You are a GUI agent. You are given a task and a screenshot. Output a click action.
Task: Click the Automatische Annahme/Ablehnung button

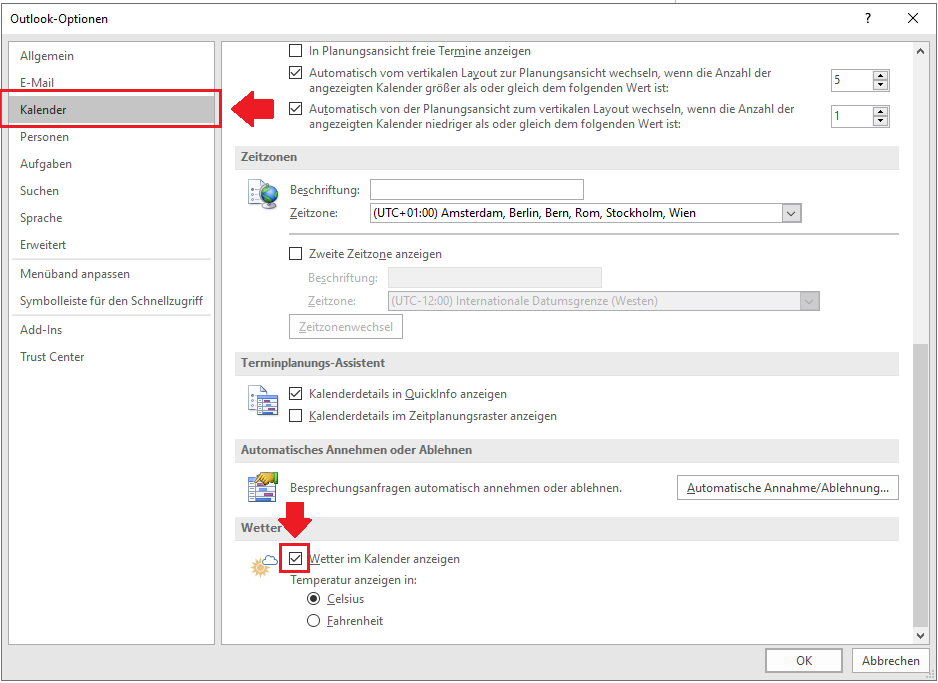coord(788,487)
